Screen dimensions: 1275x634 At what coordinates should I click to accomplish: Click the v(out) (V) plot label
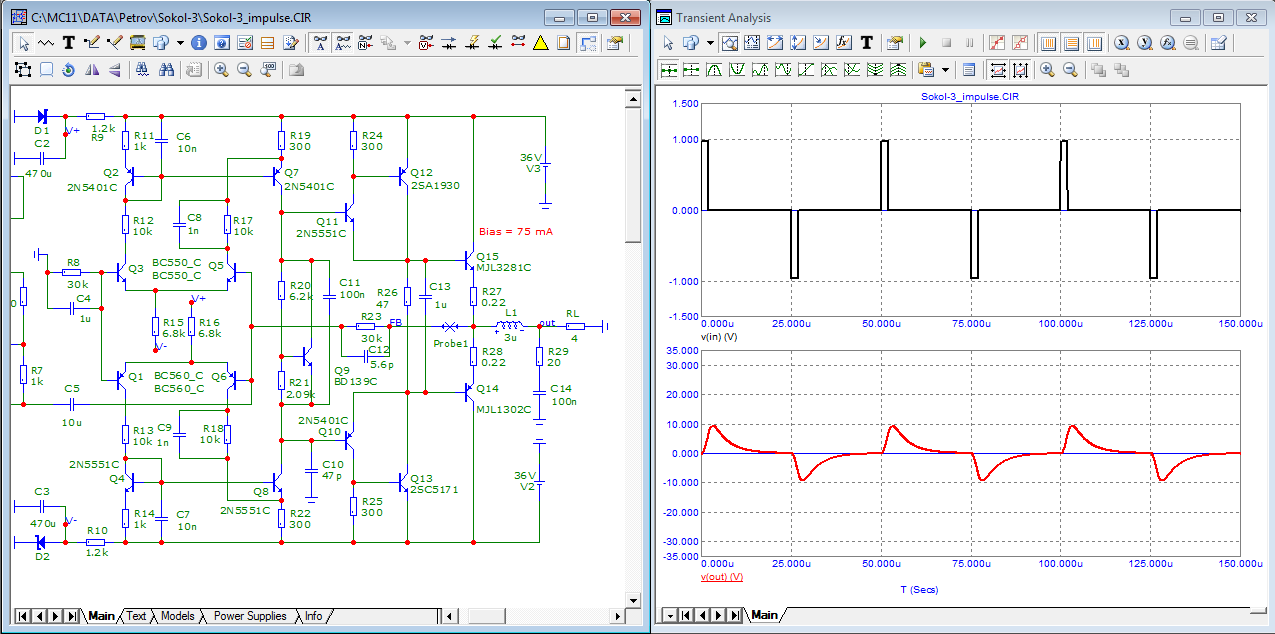(x=722, y=577)
